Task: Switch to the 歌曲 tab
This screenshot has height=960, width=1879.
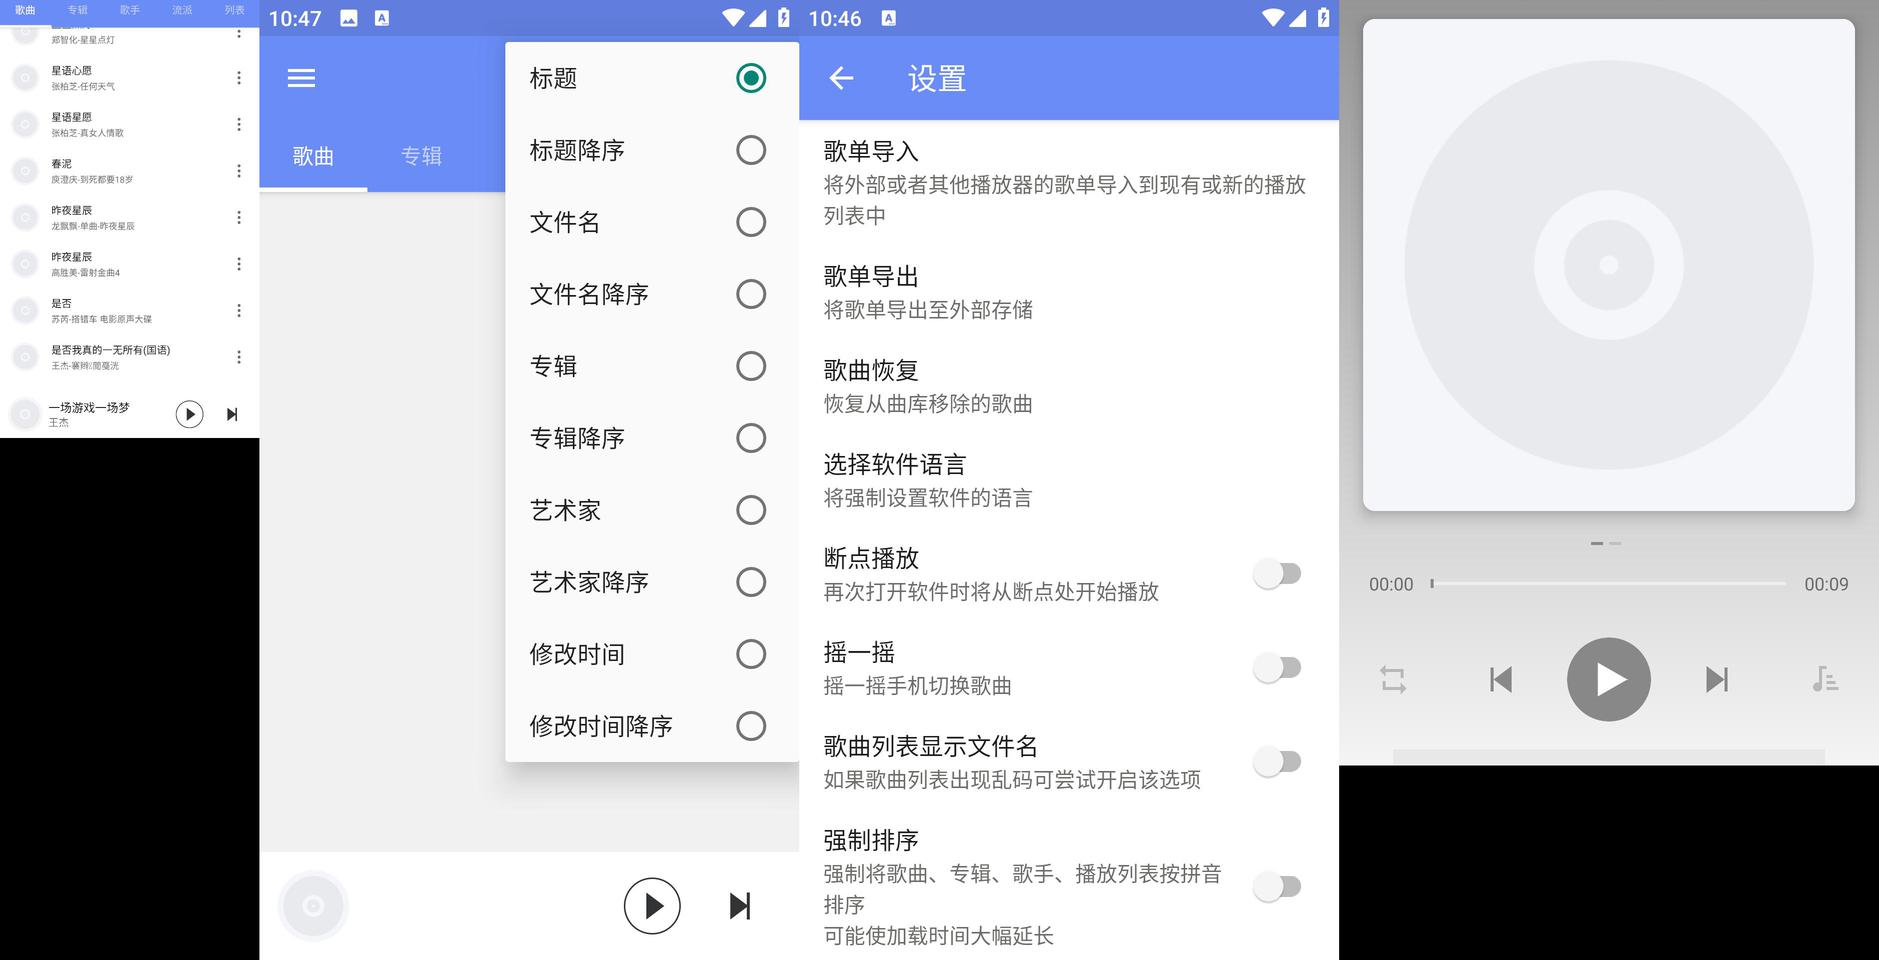Action: coord(313,156)
